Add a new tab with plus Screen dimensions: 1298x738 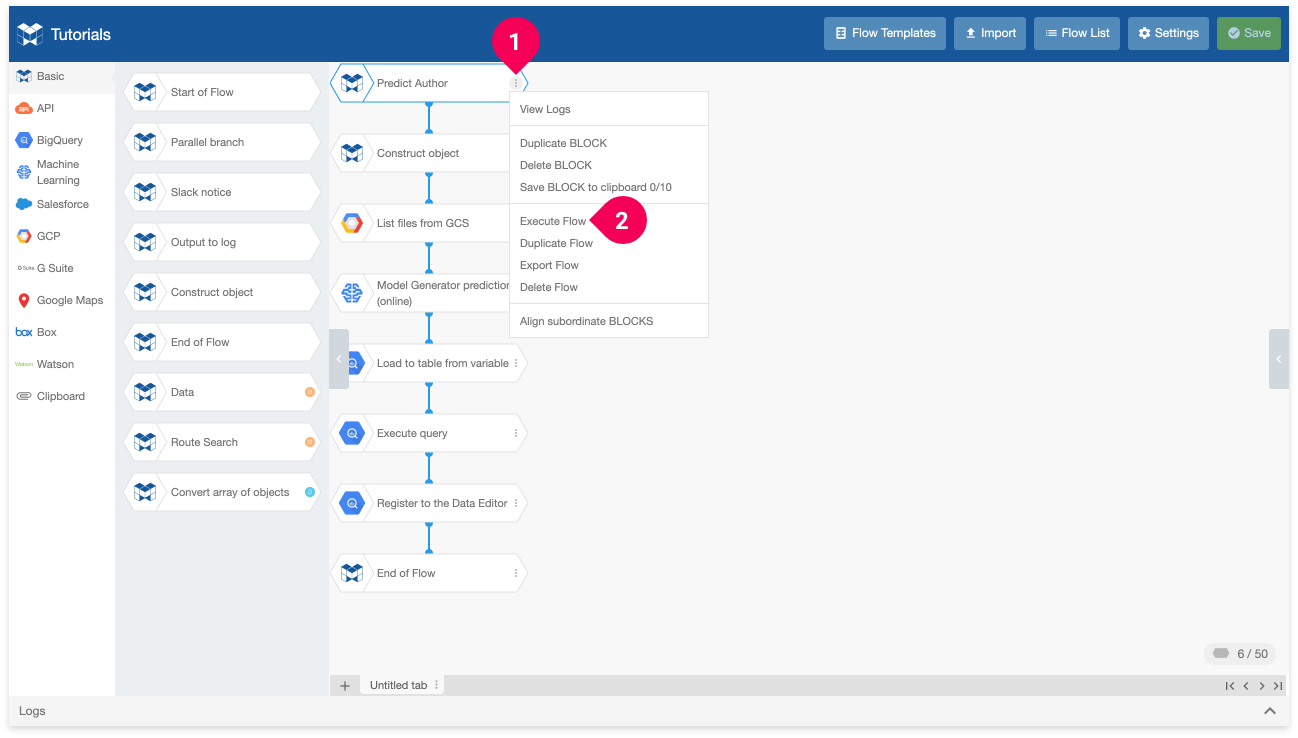(345, 685)
